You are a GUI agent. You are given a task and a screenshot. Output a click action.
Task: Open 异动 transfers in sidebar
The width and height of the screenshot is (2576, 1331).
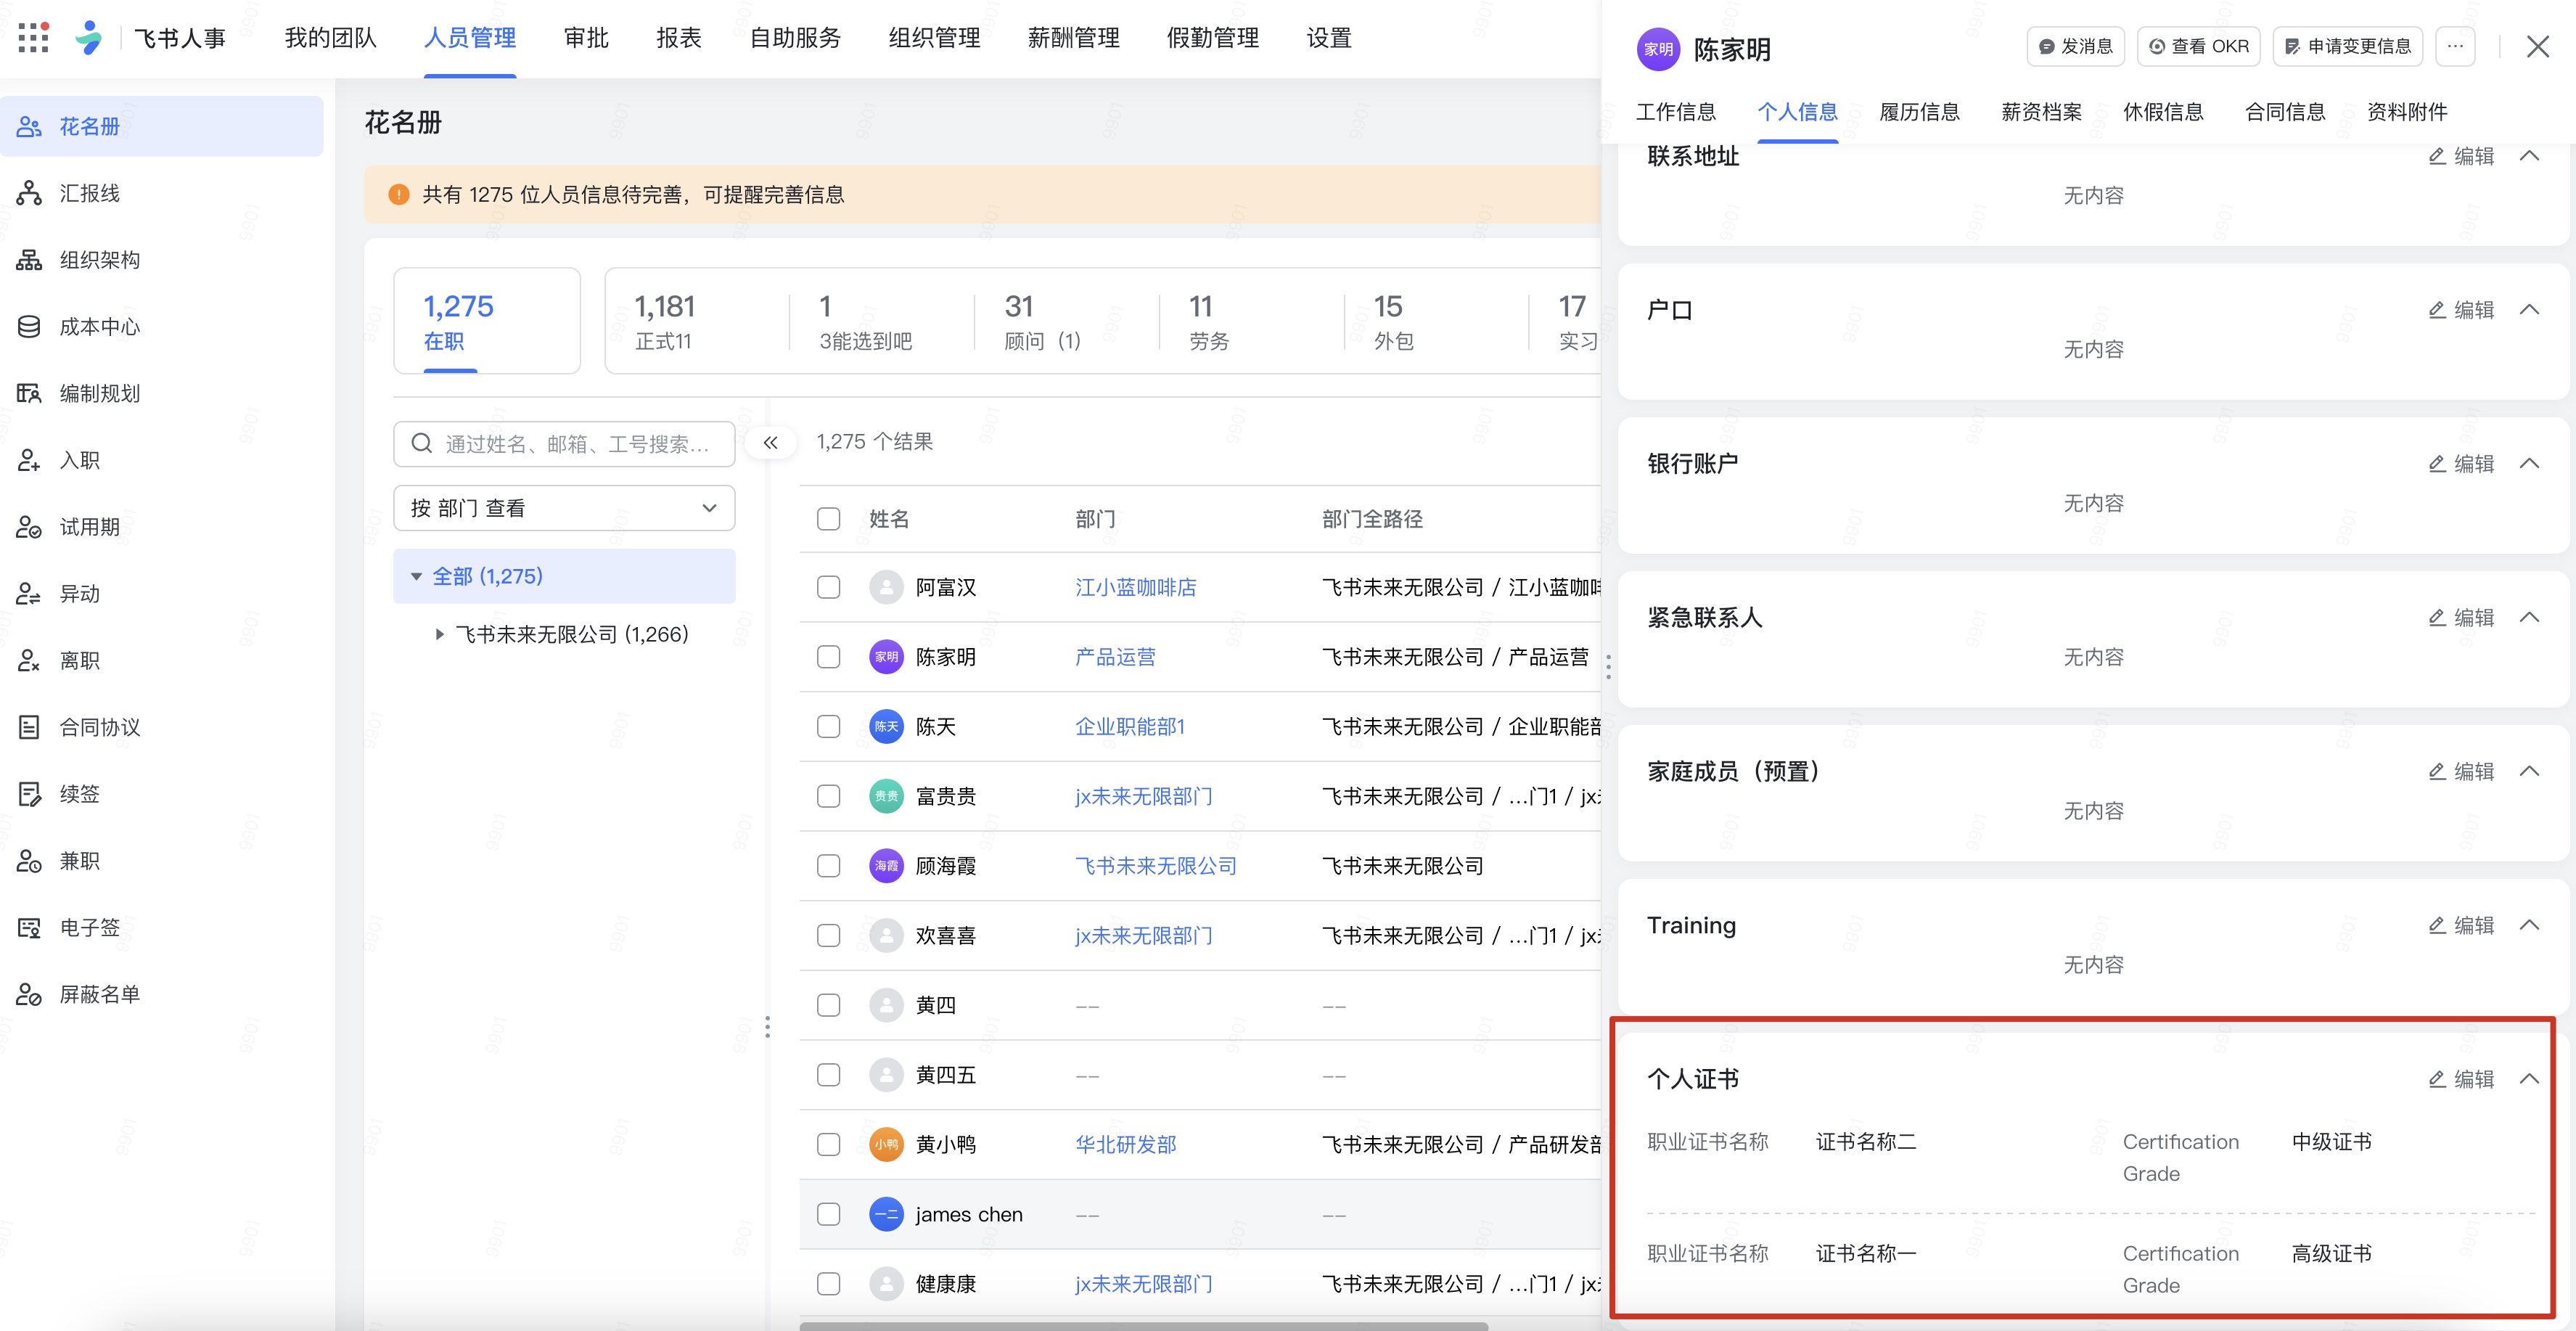coord(162,594)
